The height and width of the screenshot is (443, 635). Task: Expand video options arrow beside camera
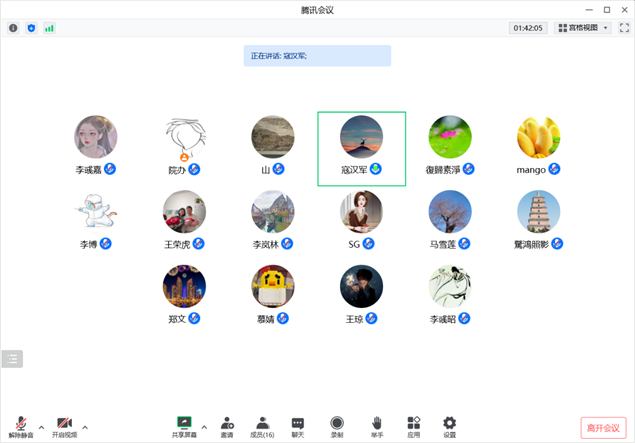point(84,426)
